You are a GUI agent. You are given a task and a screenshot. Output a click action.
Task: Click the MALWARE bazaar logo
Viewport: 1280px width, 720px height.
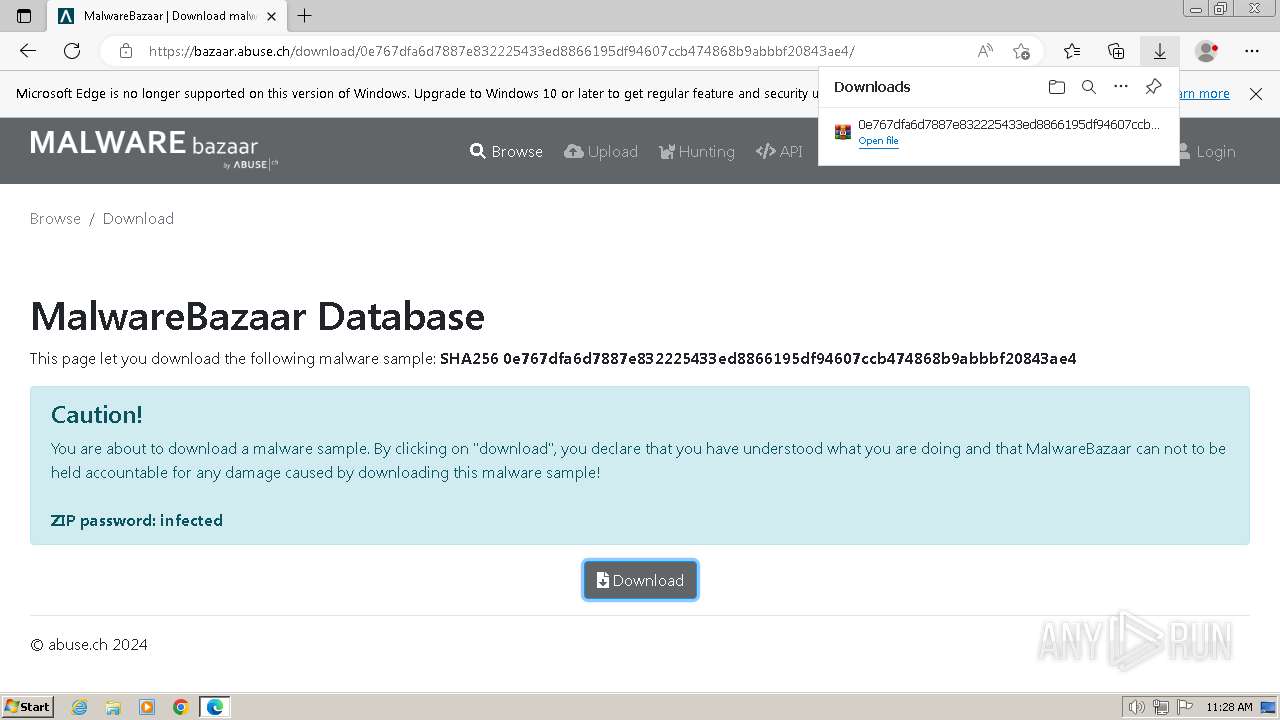coord(154,149)
